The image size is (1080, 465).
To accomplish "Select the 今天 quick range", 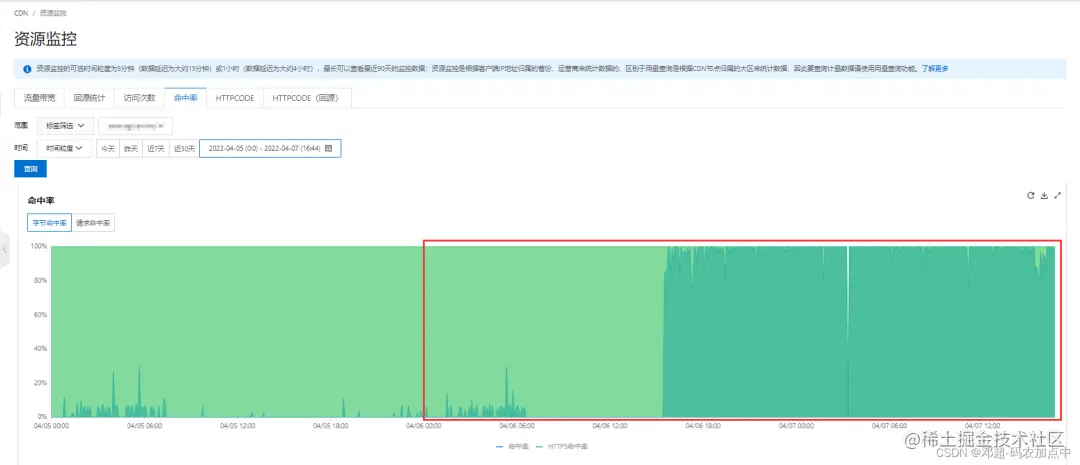I will point(107,148).
